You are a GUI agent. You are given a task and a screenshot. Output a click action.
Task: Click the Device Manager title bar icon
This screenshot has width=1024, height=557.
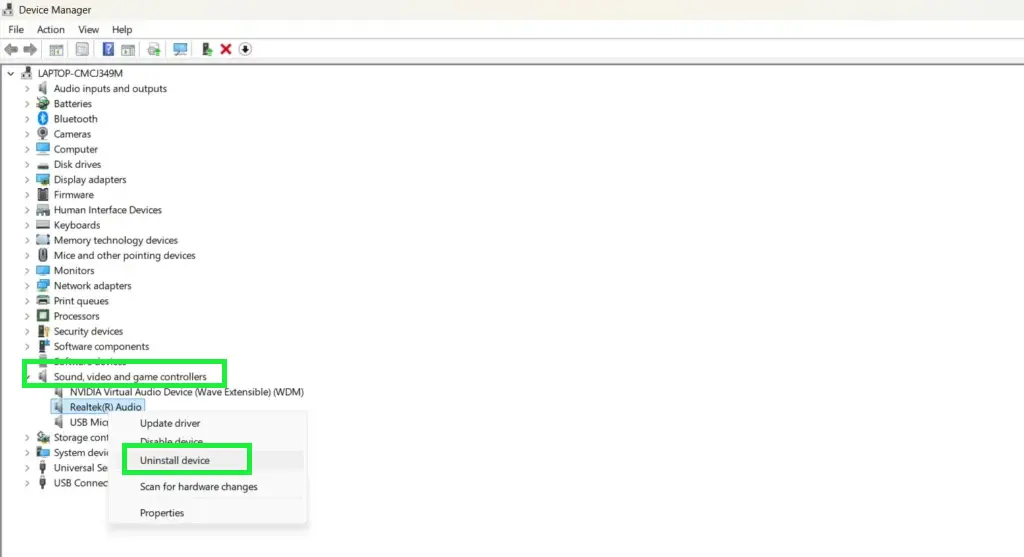(x=8, y=9)
